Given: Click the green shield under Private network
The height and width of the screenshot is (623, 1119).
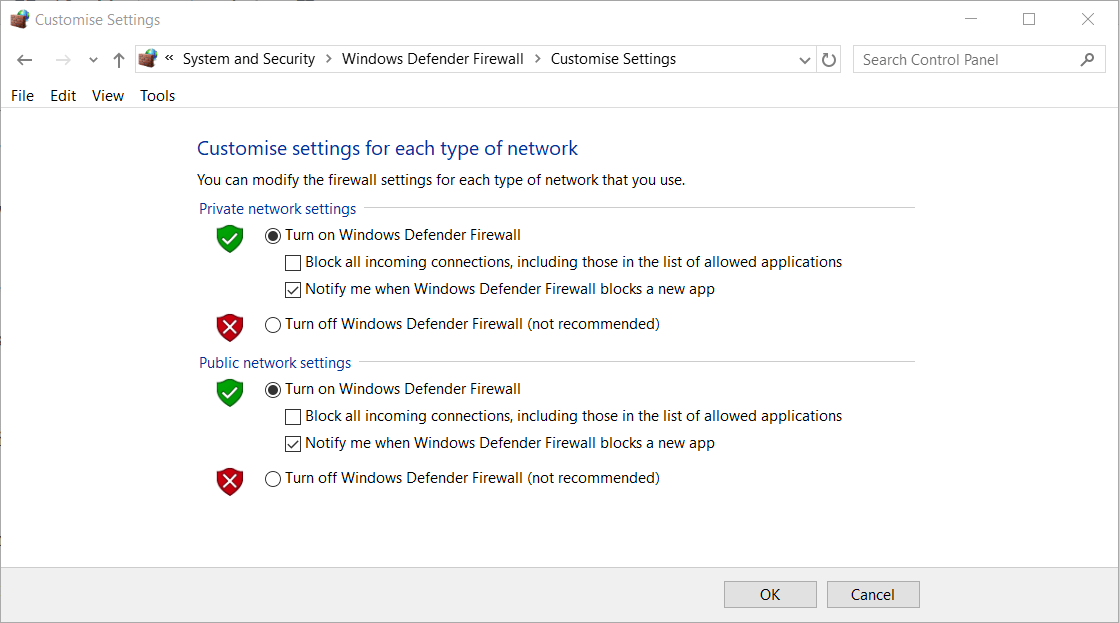Looking at the screenshot, I should pyautogui.click(x=230, y=238).
